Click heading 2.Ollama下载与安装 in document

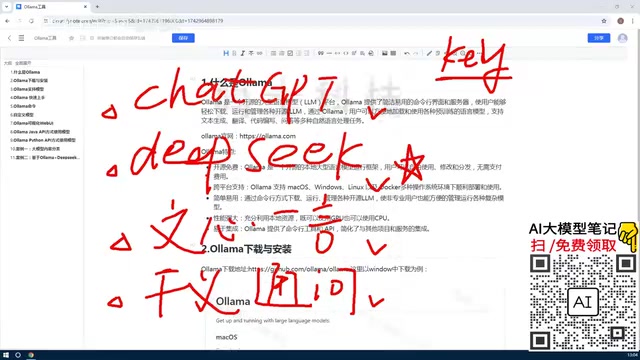(x=246, y=249)
